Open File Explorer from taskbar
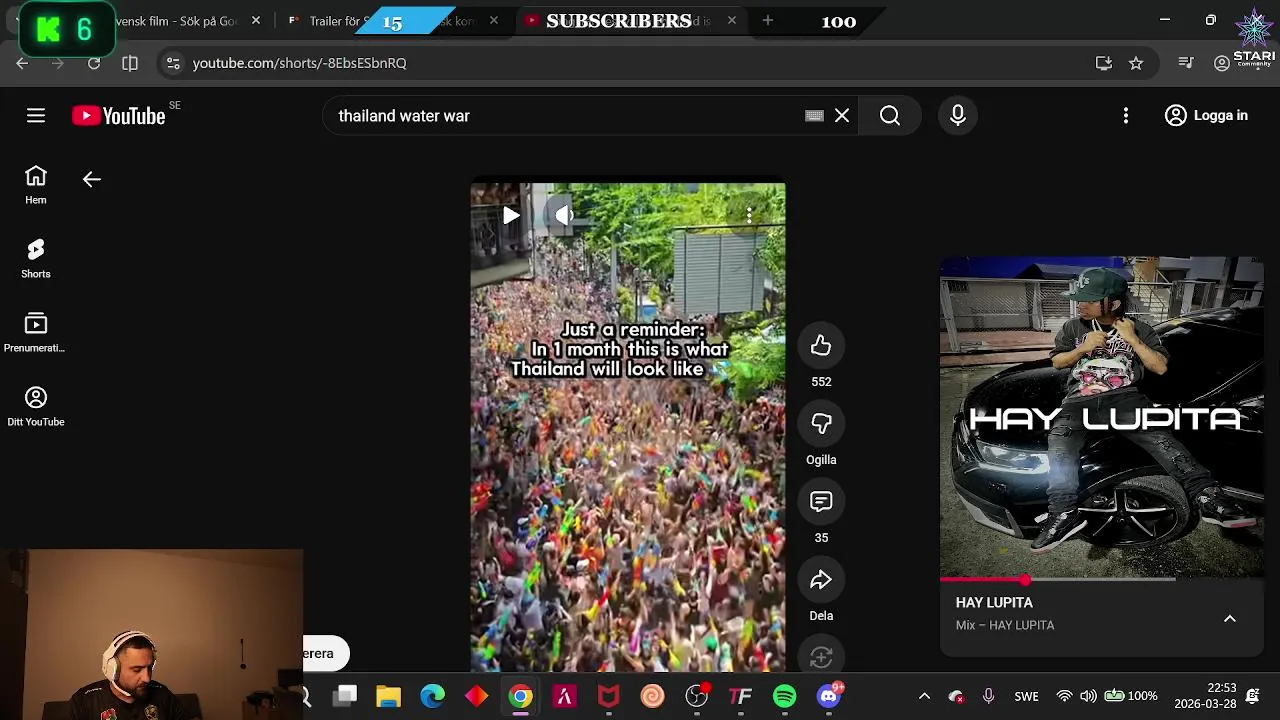Image resolution: width=1280 pixels, height=720 pixels. pyautogui.click(x=388, y=696)
